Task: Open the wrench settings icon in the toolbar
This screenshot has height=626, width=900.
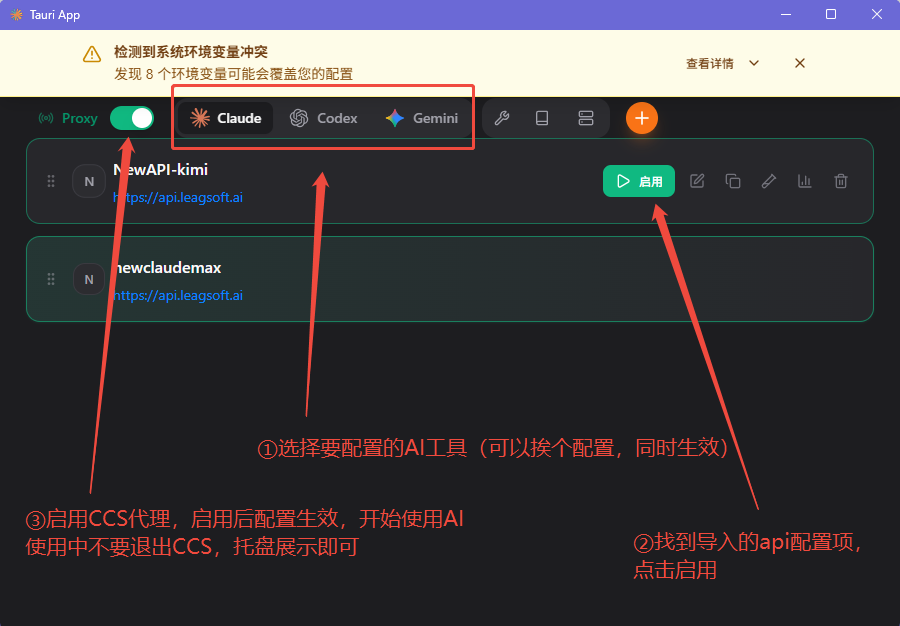Action: (x=502, y=118)
